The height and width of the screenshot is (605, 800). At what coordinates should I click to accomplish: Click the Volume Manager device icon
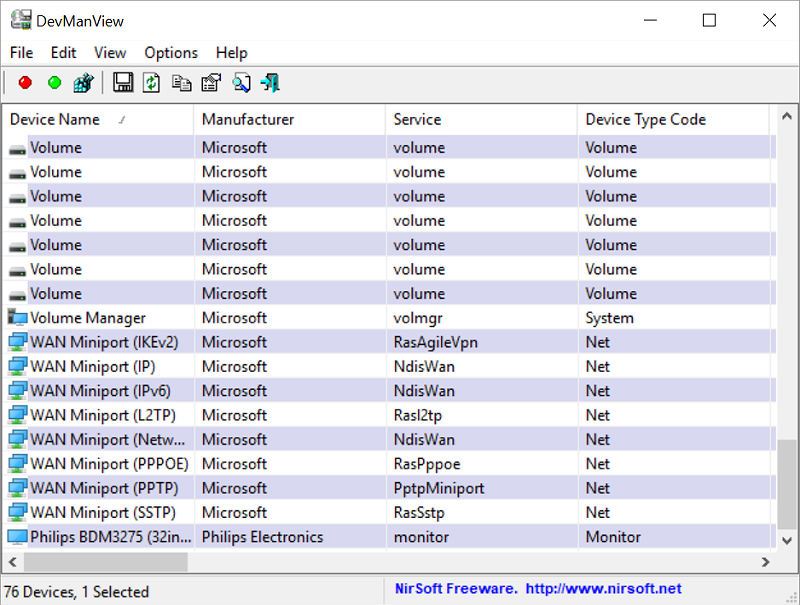coord(17,318)
